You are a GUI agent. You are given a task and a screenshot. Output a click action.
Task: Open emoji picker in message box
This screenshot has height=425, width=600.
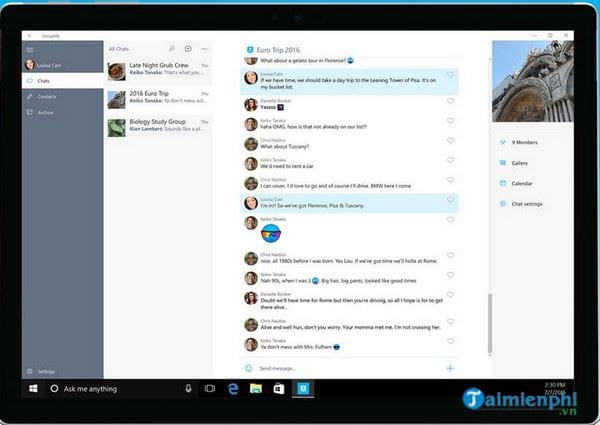tap(249, 368)
